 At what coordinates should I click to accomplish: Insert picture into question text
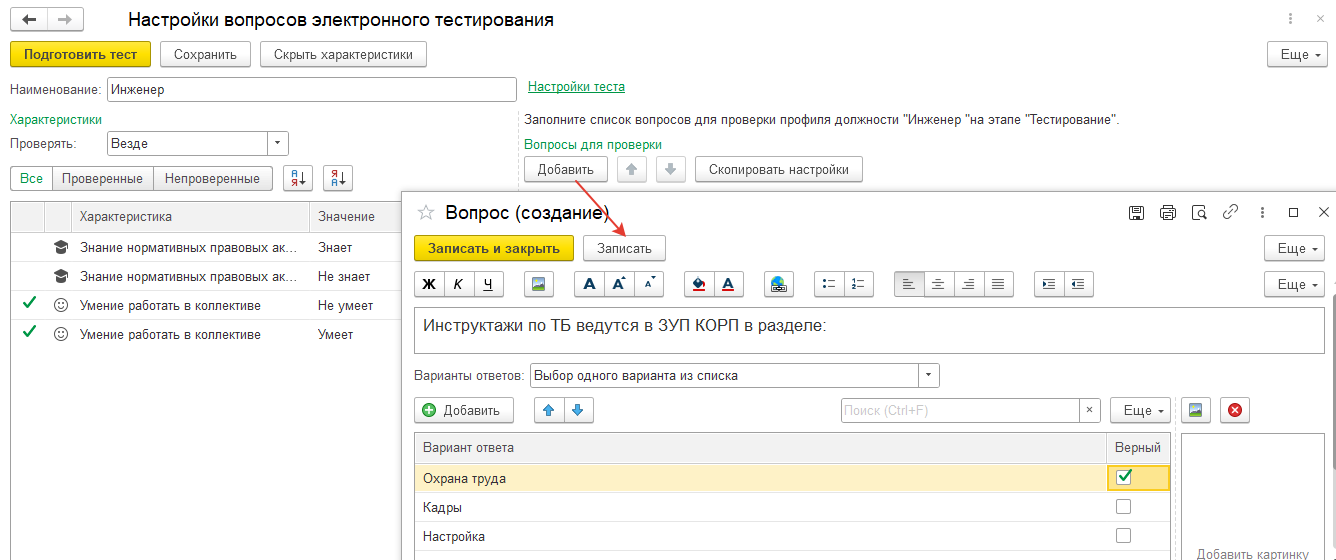[539, 284]
